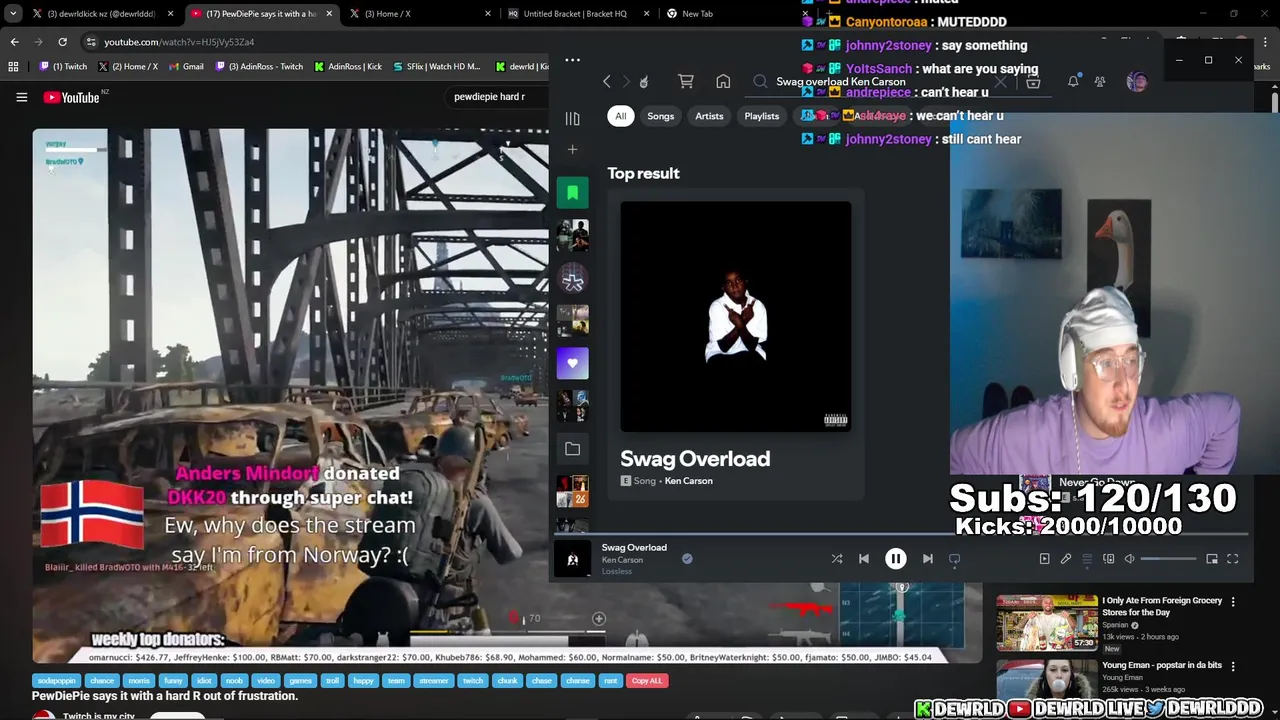Open the Swag Overload album cover
This screenshot has height=720, width=1280.
pyautogui.click(x=736, y=317)
